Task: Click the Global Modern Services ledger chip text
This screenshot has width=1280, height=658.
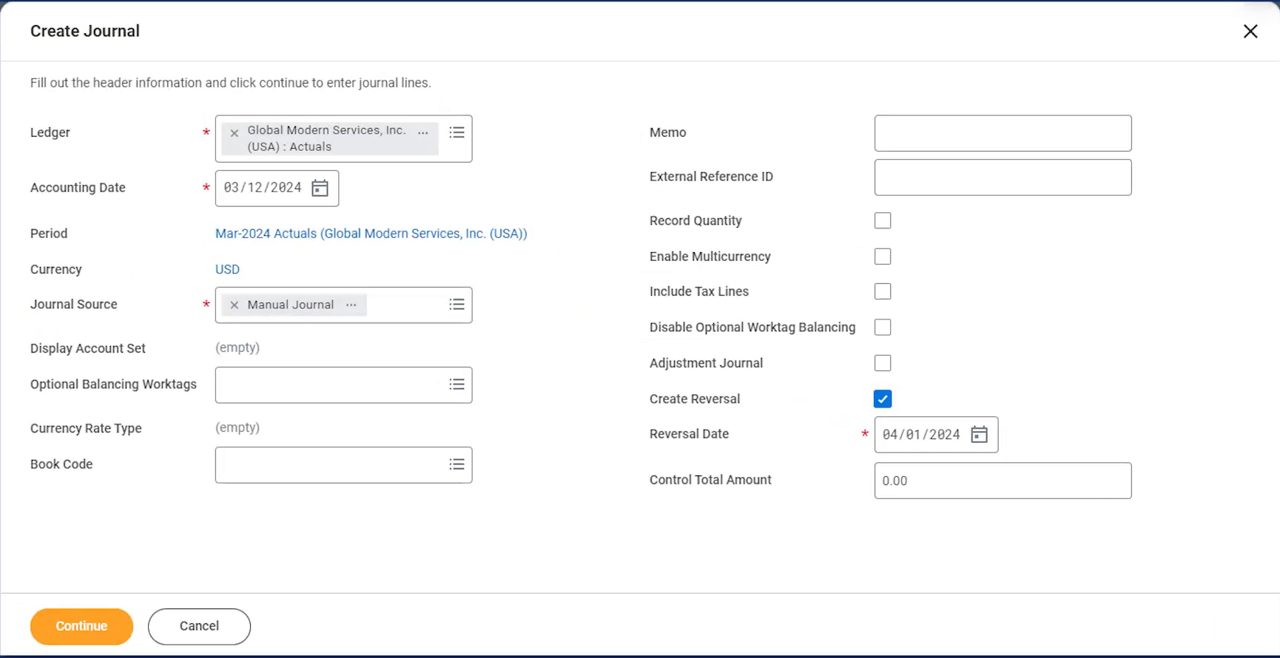Action: (x=327, y=139)
